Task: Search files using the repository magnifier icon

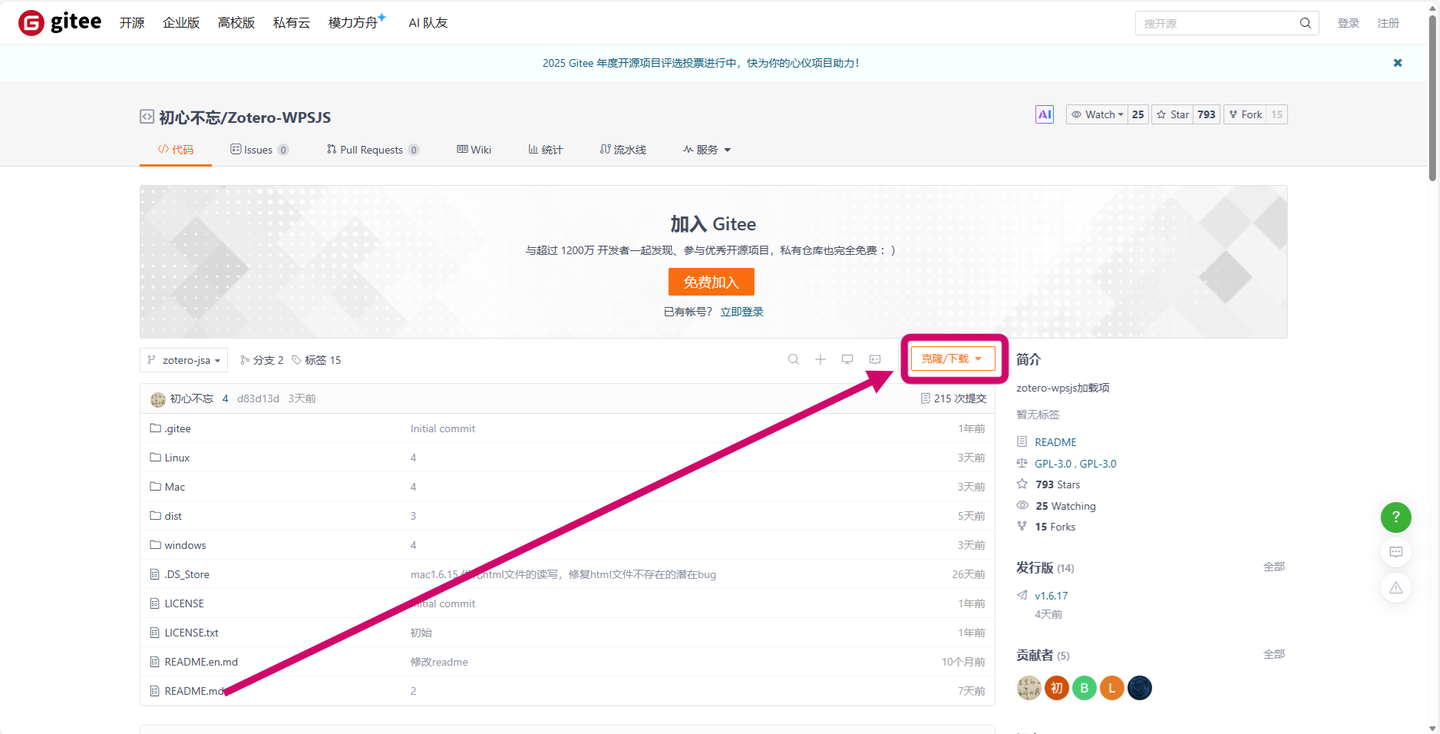Action: click(x=793, y=360)
